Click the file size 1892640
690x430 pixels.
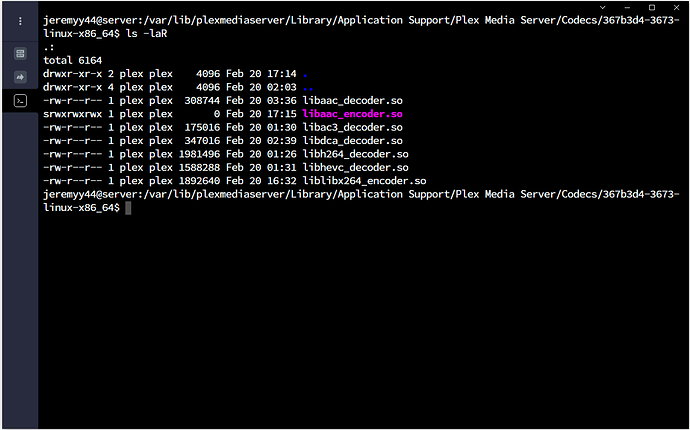(x=199, y=181)
